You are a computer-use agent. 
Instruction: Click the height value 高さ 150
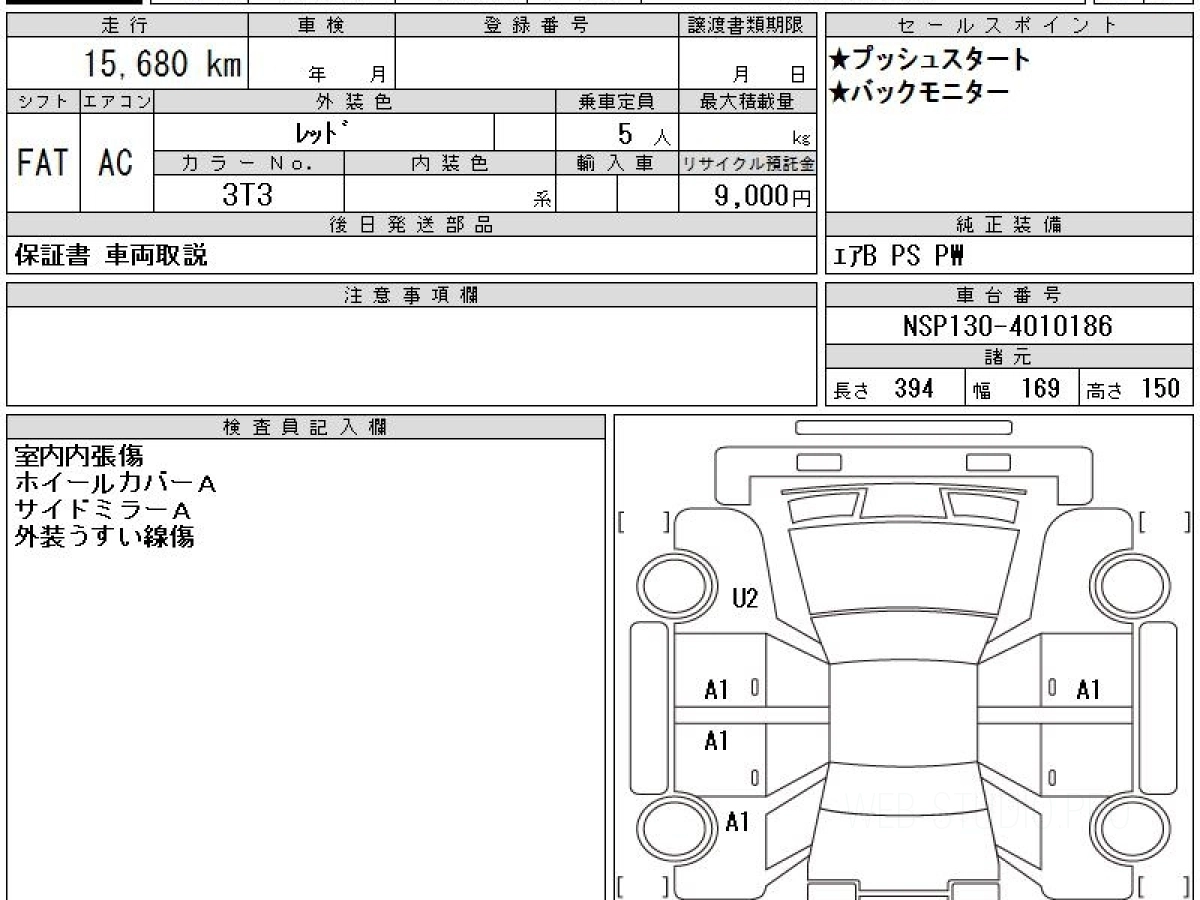pyautogui.click(x=1134, y=389)
